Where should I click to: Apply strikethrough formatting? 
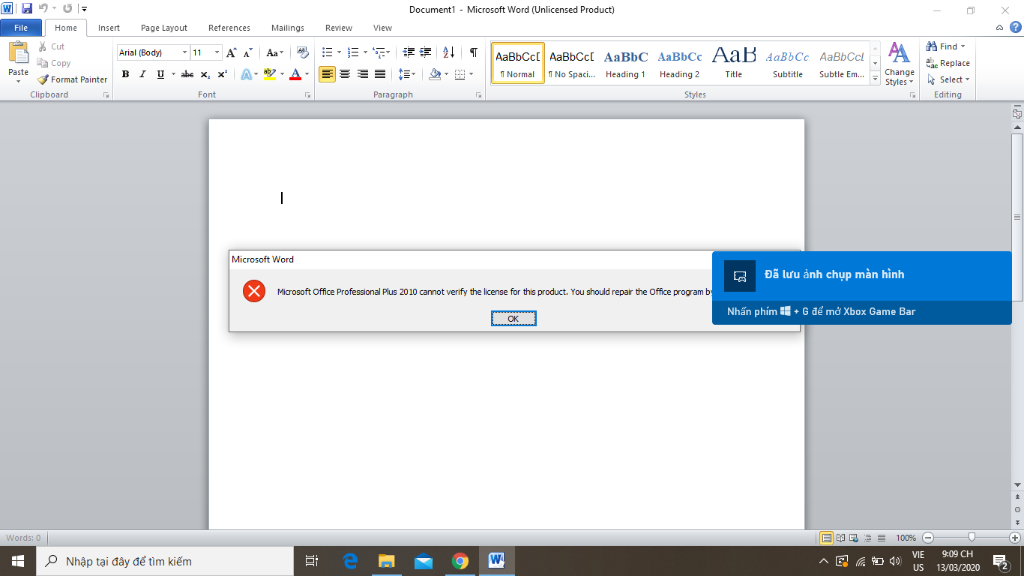pos(187,74)
